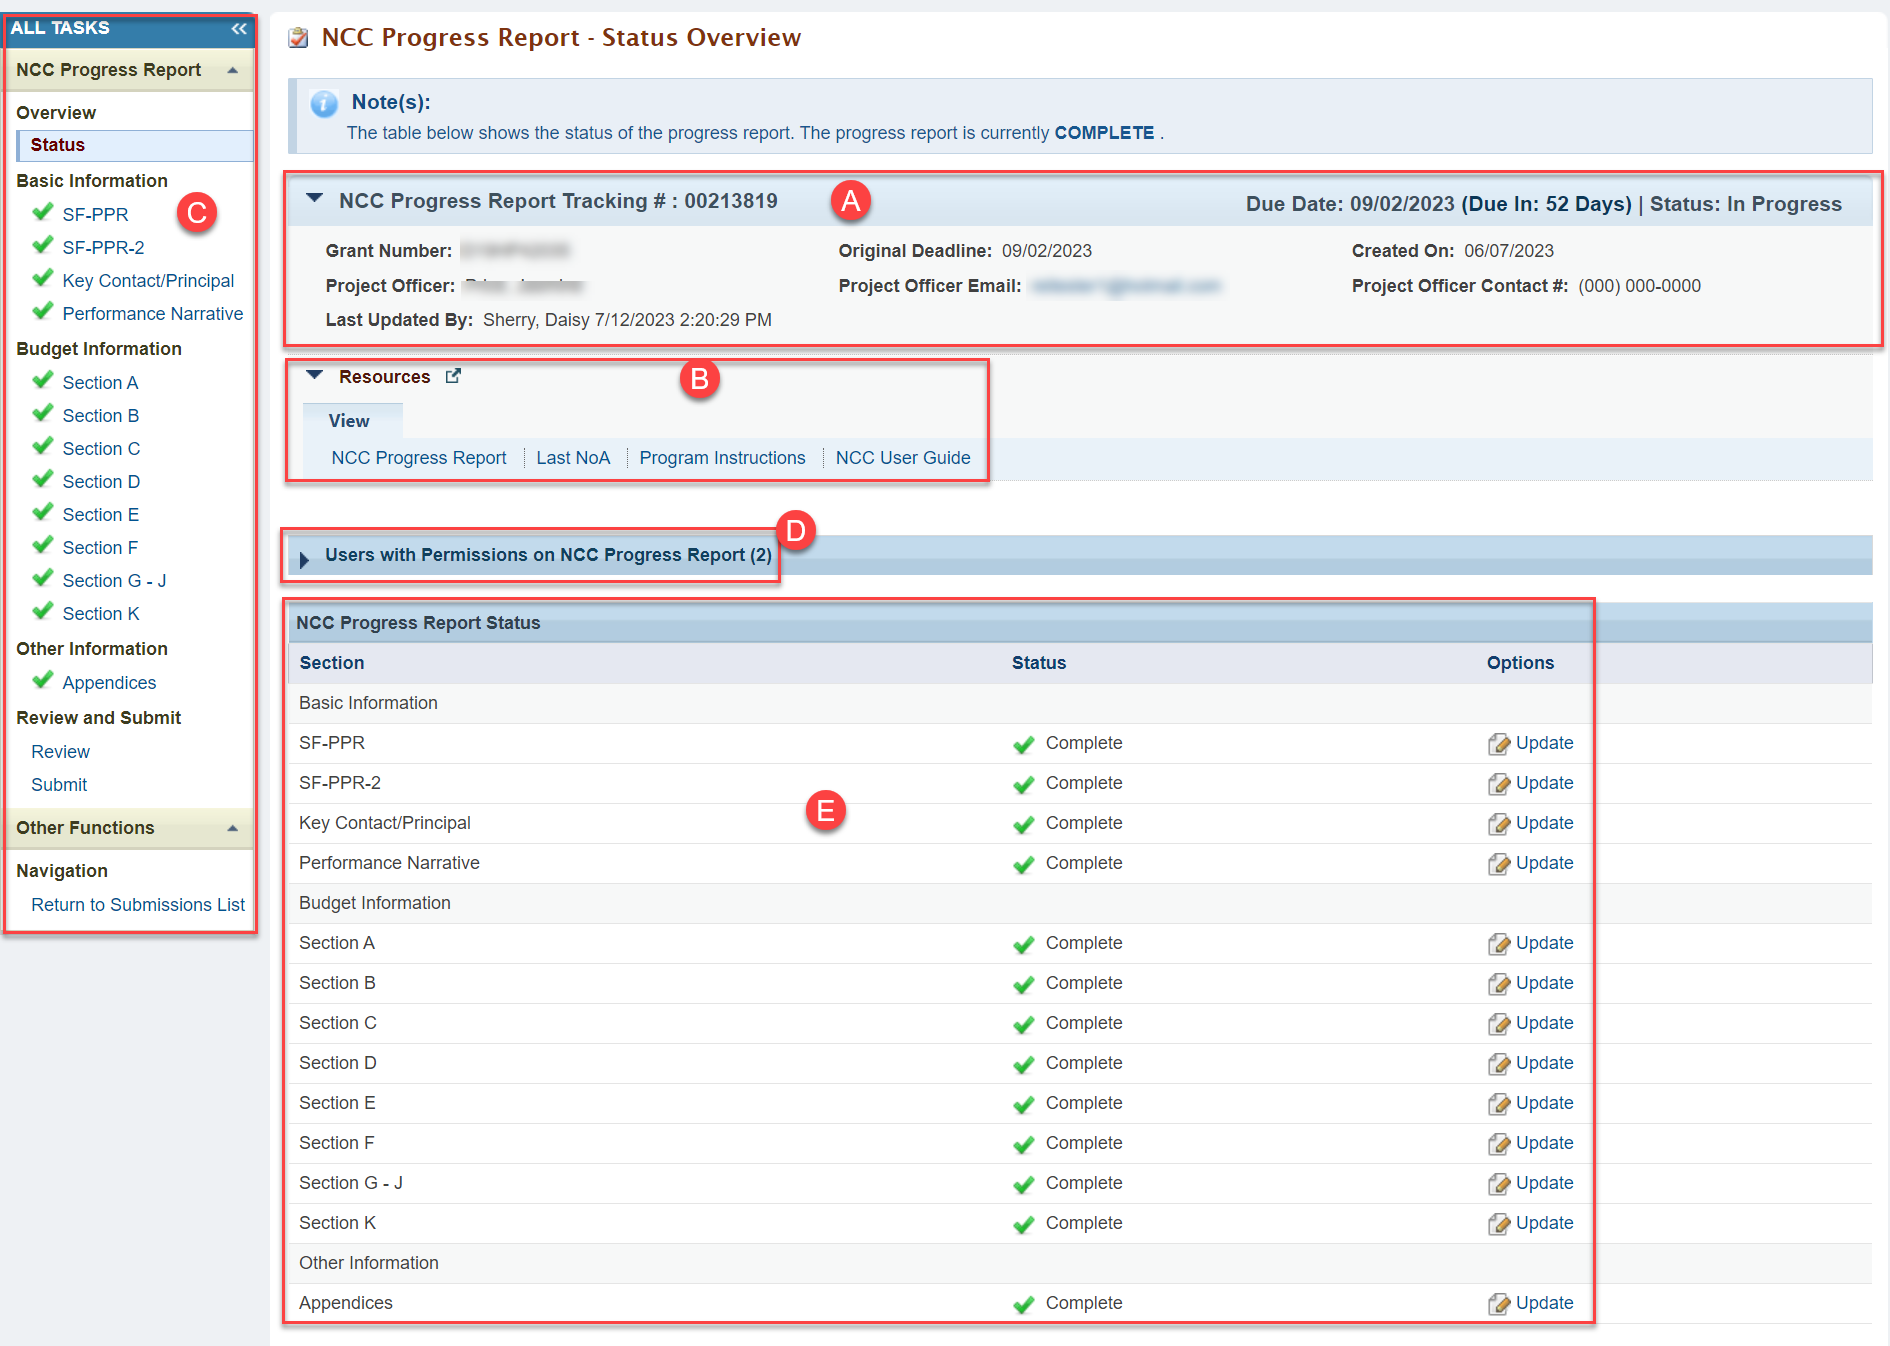Click Complete status text for Performance Narrative
This screenshot has width=1890, height=1346.
pos(1084,863)
